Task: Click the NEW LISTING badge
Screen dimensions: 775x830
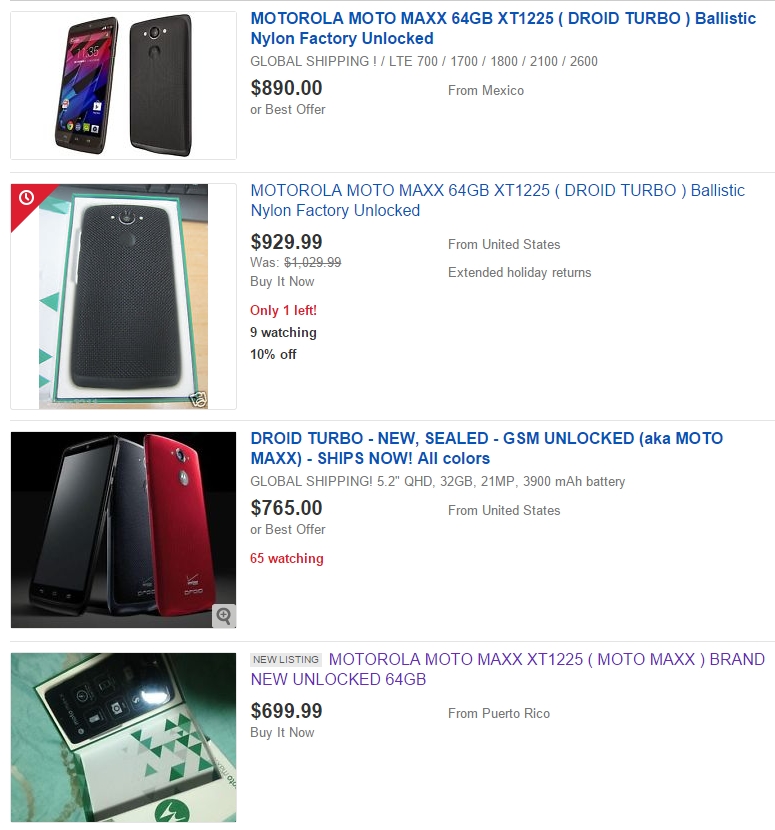Action: click(286, 660)
